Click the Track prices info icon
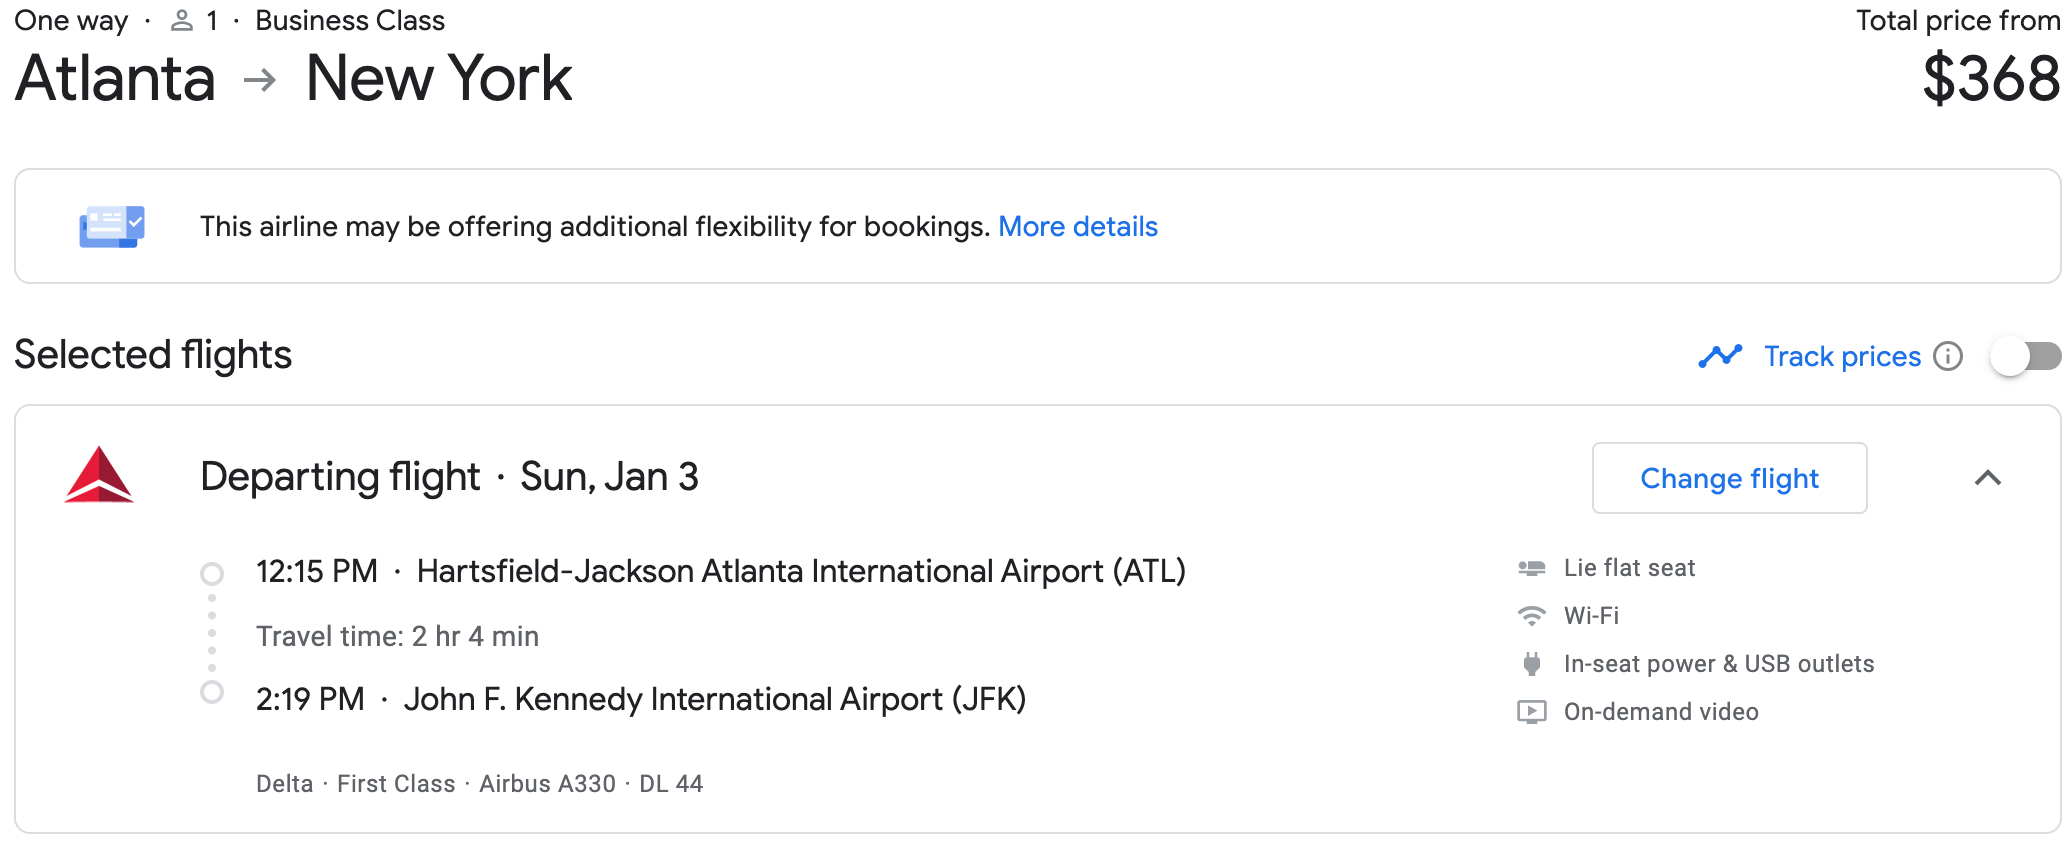 coord(1948,356)
